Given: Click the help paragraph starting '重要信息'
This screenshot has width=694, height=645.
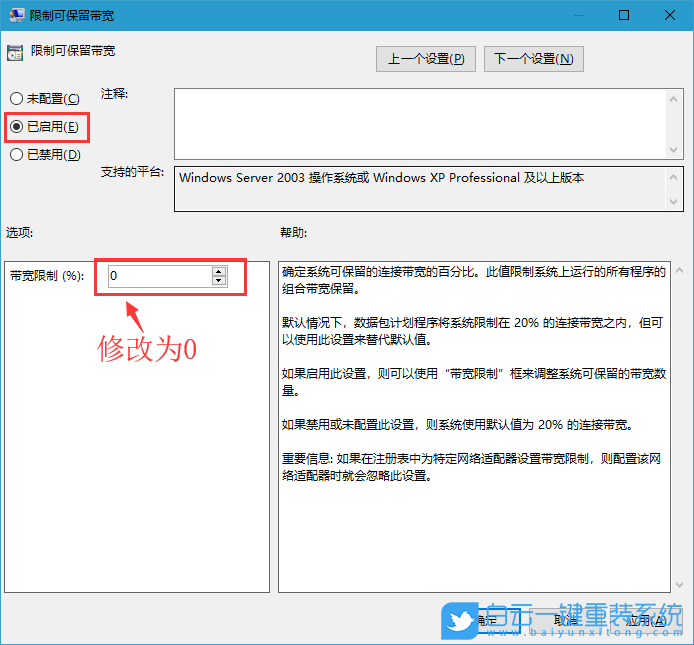Looking at the screenshot, I should (x=471, y=467).
